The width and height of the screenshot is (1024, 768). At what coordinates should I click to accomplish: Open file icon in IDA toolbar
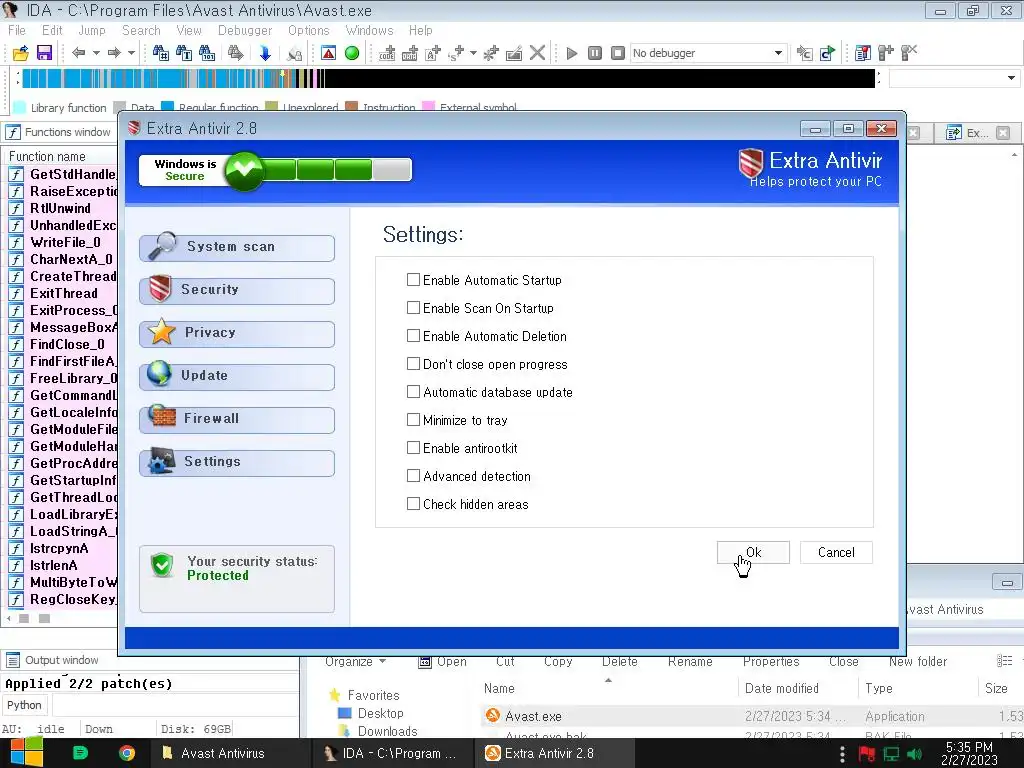pos(21,53)
